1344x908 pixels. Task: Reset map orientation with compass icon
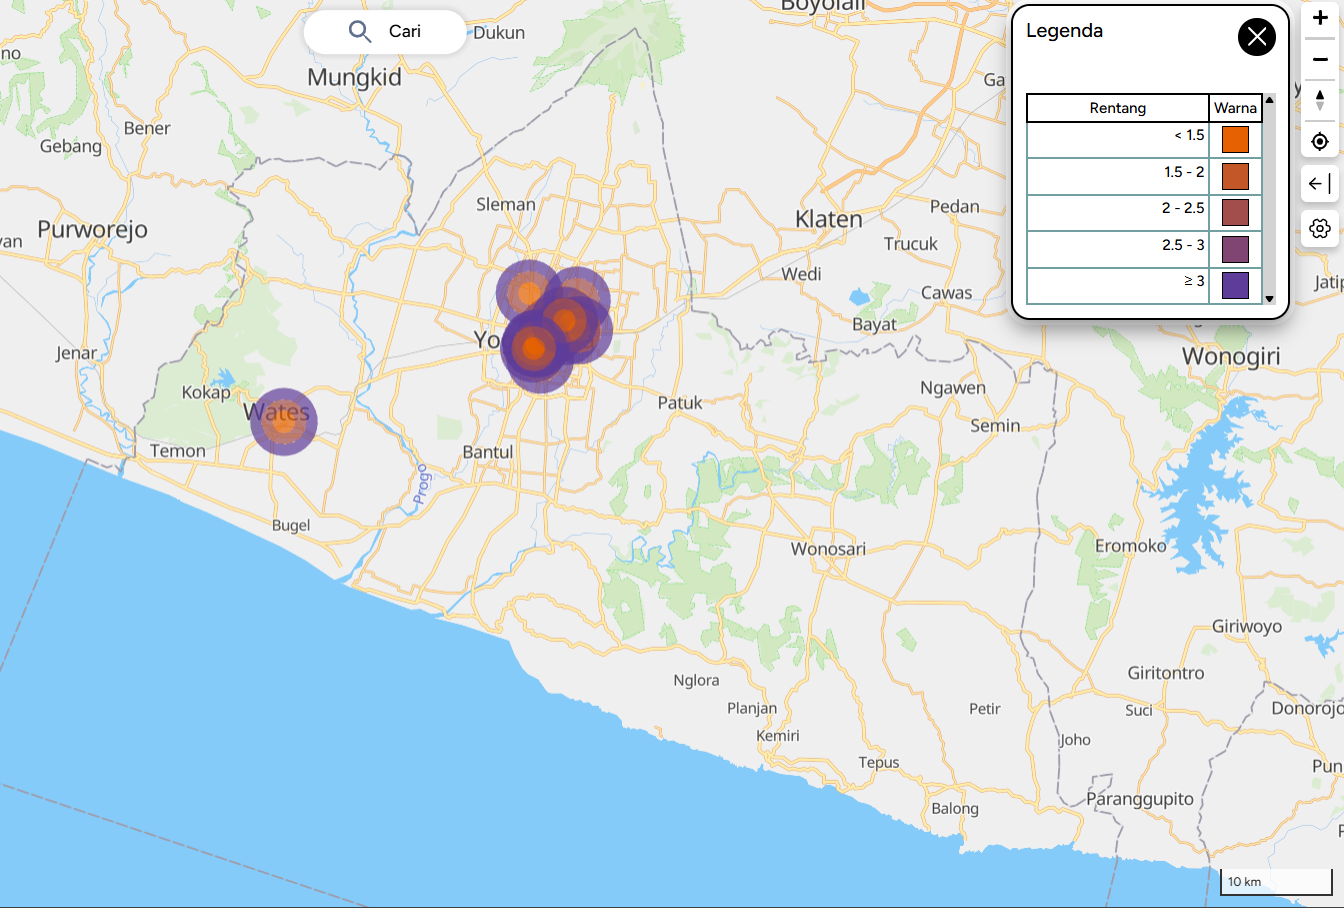pyautogui.click(x=1320, y=100)
